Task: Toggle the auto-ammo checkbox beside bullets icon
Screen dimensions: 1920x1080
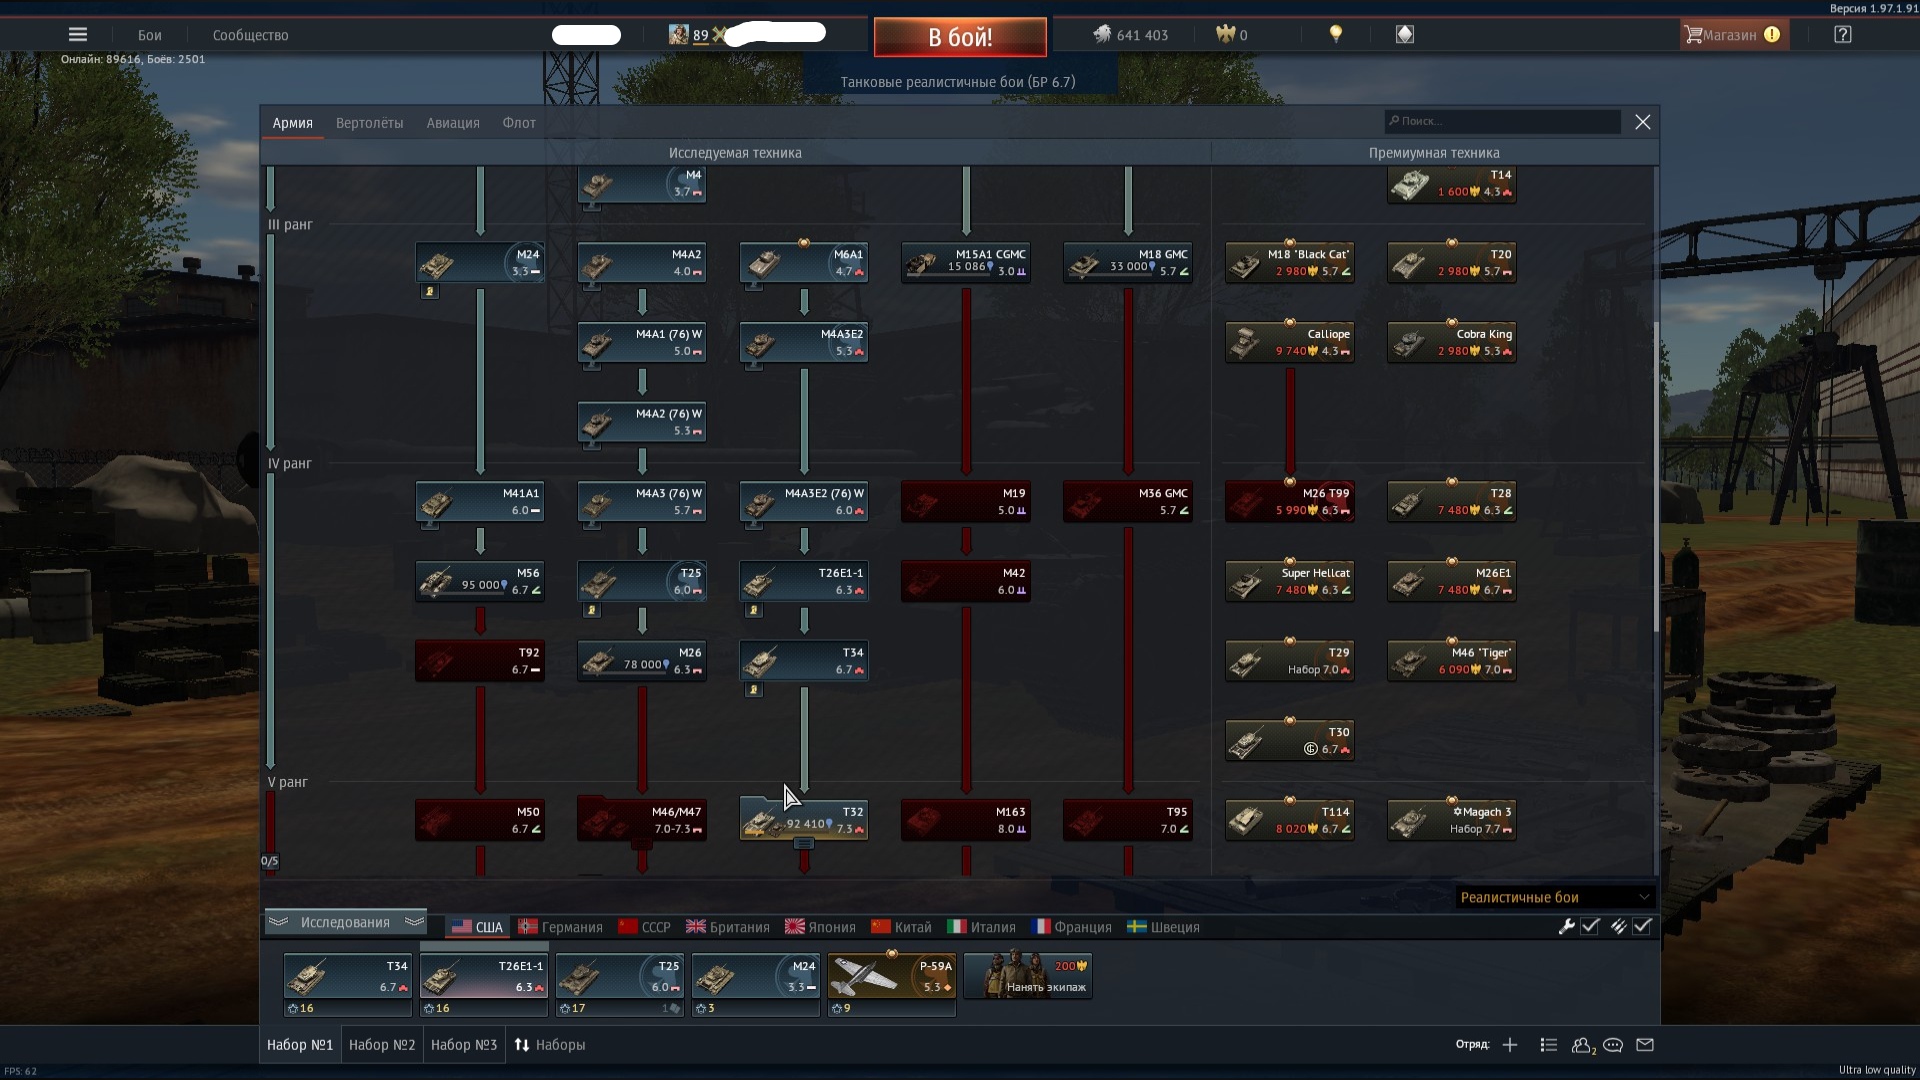Action: [1642, 927]
